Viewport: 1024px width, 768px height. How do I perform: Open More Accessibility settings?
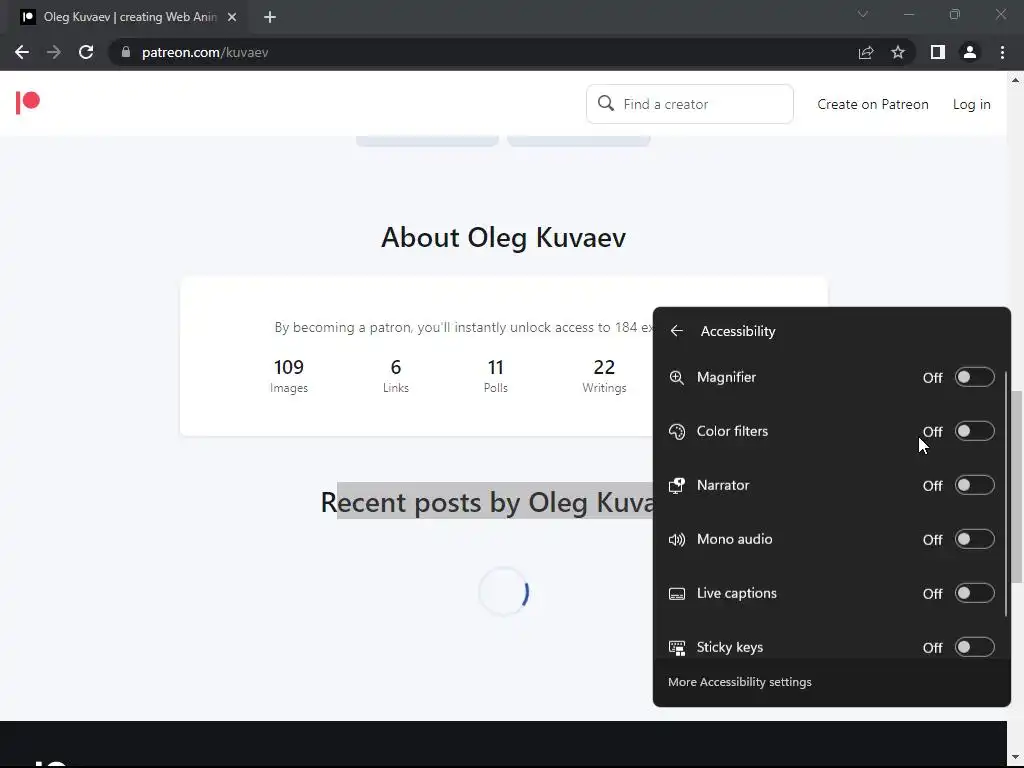click(739, 682)
